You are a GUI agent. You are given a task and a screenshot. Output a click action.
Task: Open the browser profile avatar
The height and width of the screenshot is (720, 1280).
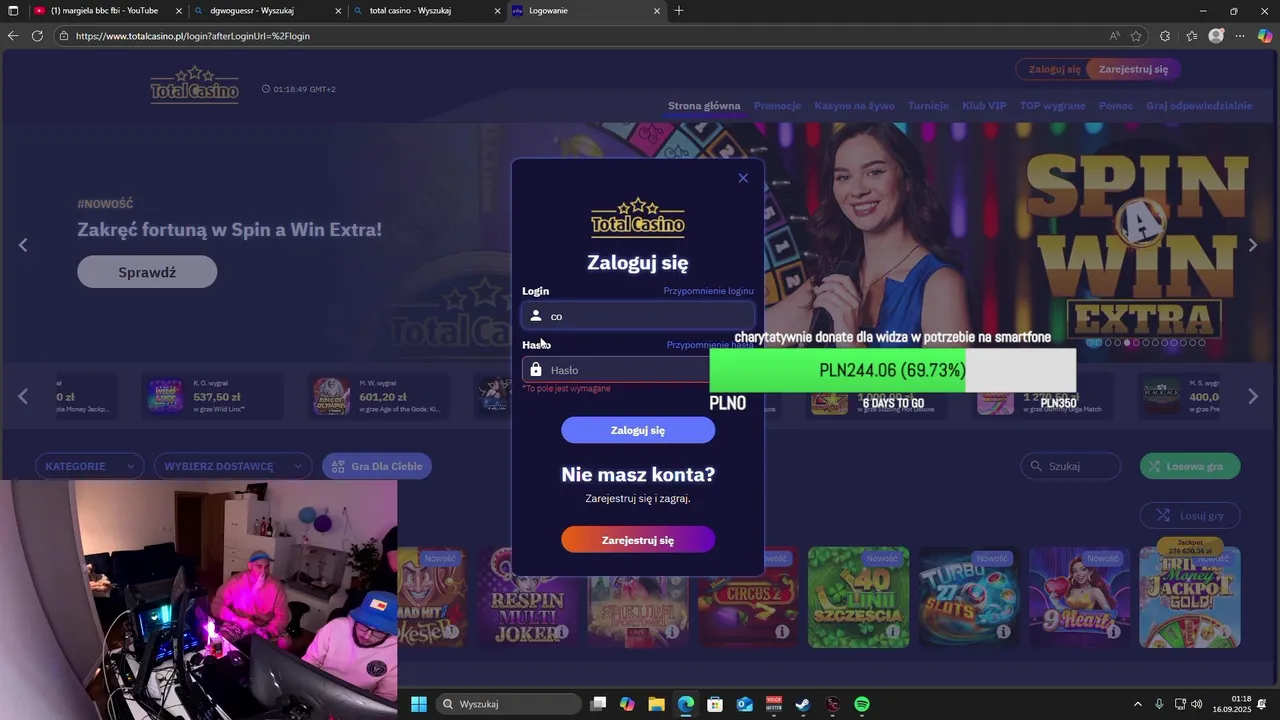[x=1216, y=36]
